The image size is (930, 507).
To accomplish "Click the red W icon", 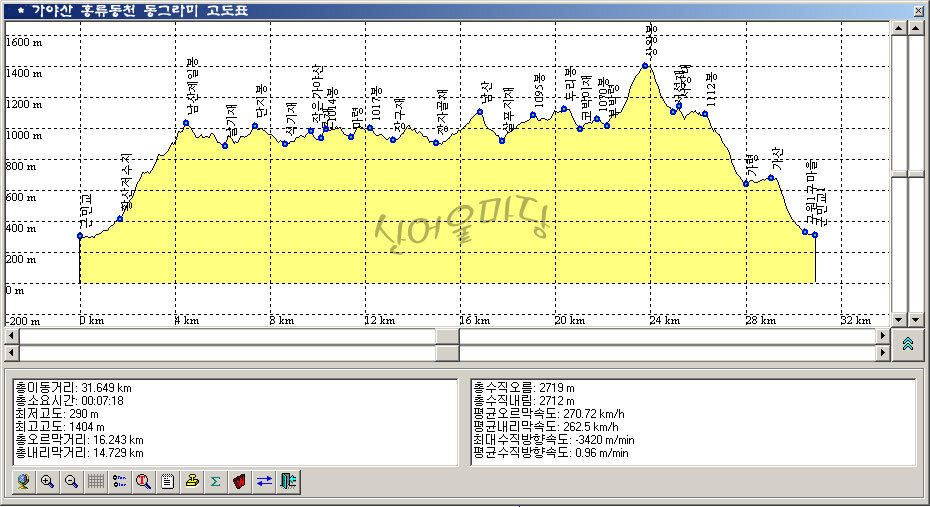I will pos(240,482).
